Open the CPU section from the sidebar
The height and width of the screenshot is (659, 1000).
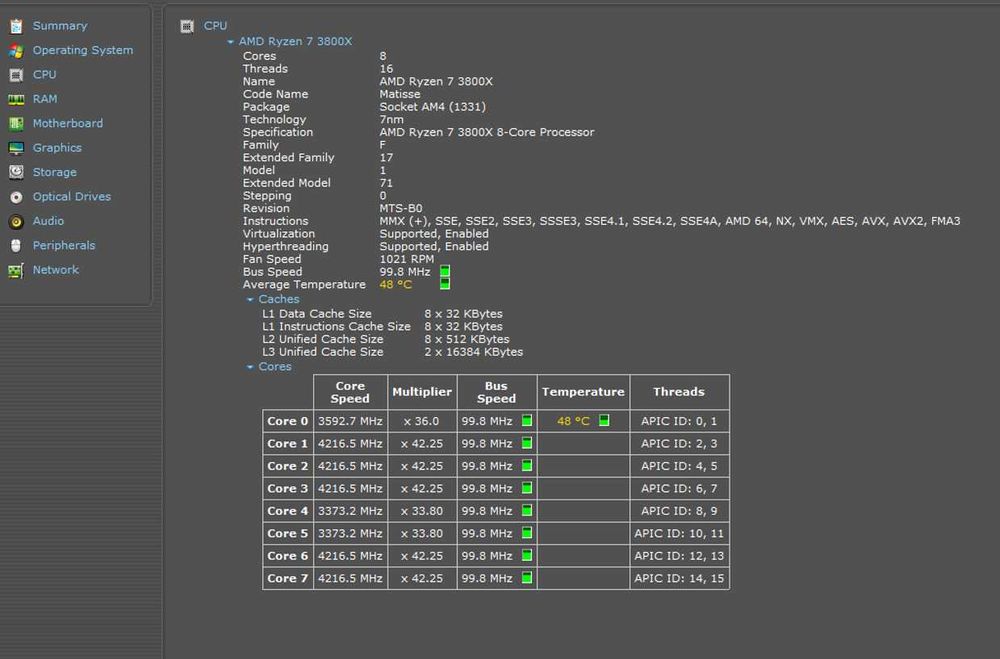tap(45, 75)
